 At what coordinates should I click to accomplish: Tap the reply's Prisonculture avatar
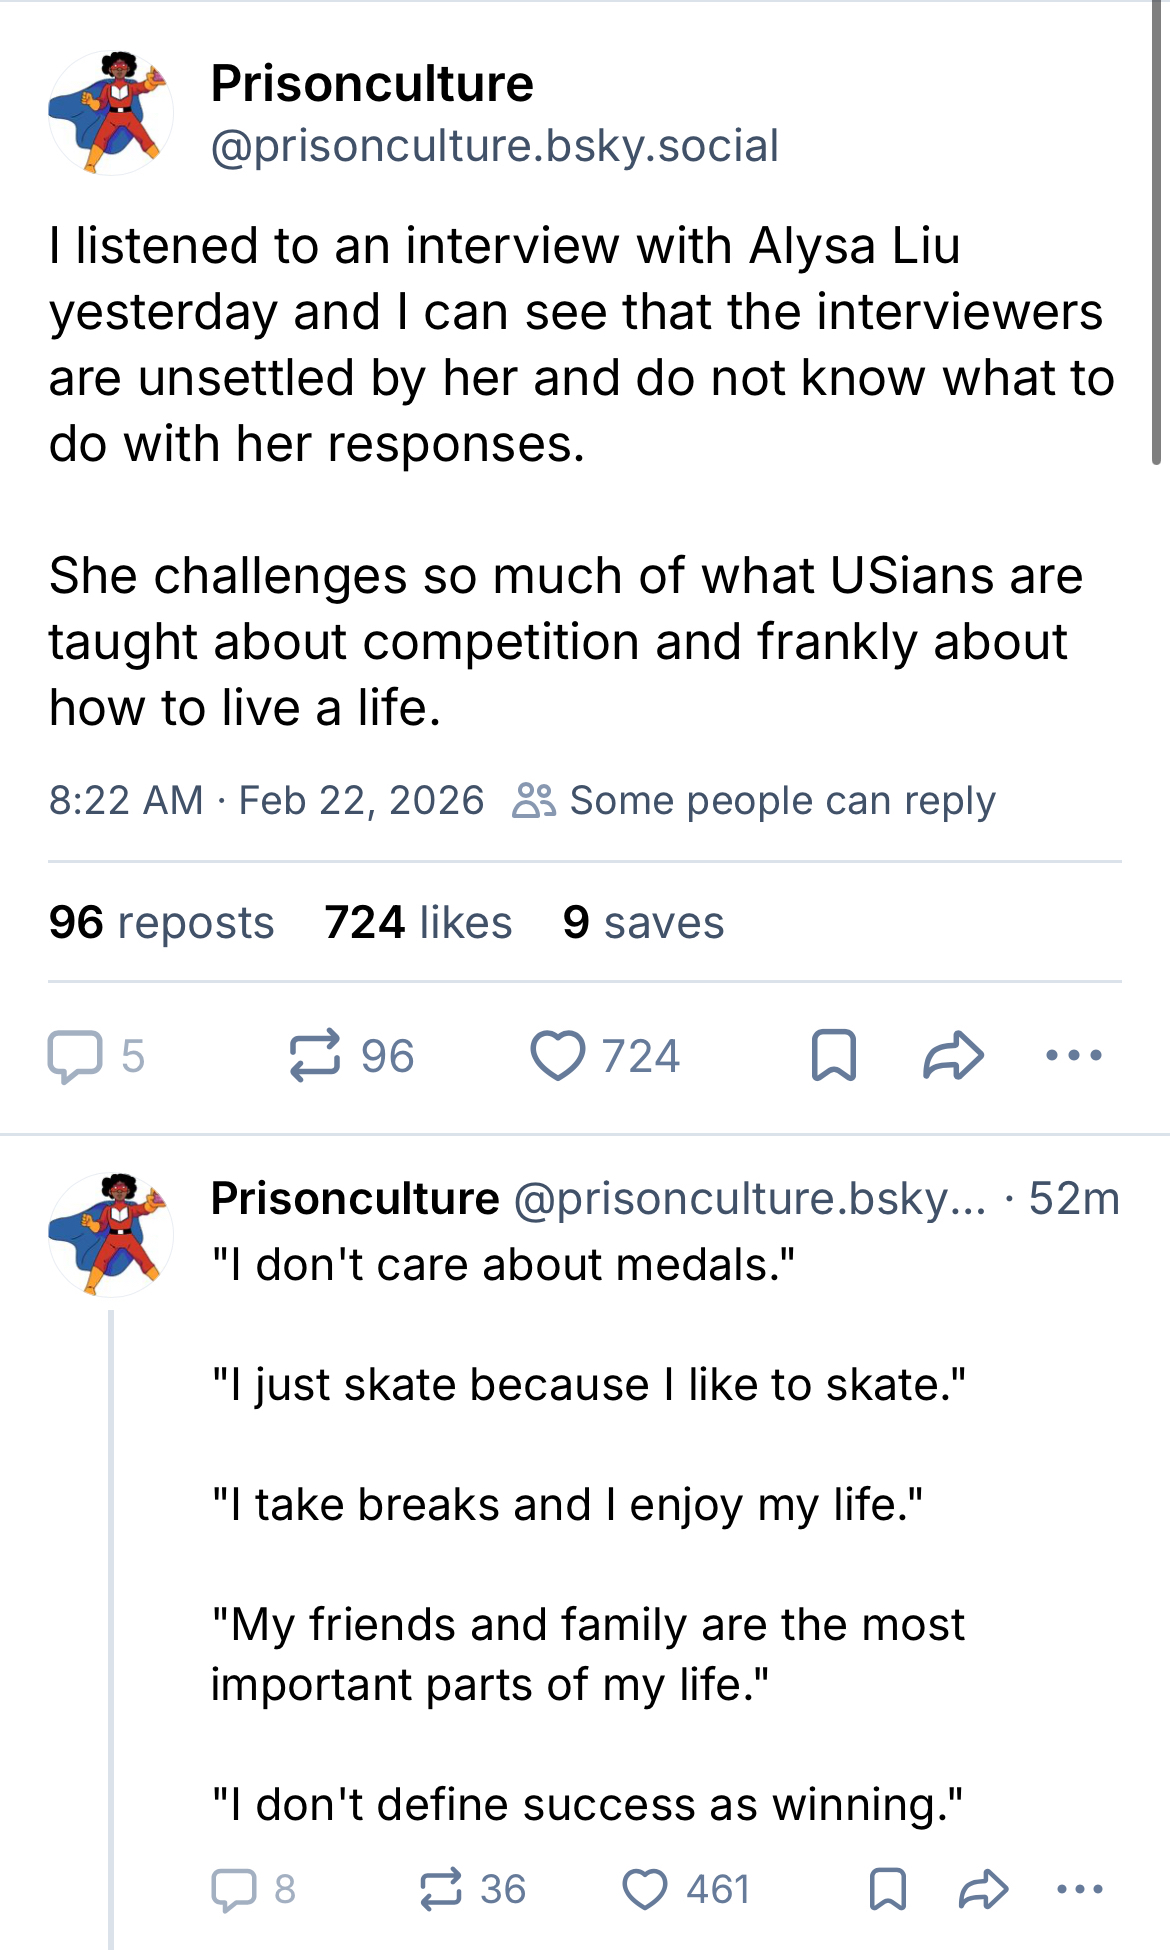[x=110, y=1235]
